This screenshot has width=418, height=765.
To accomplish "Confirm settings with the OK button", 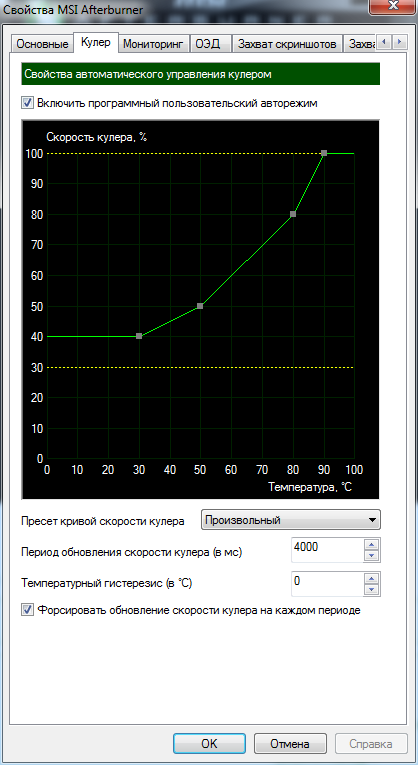I will click(x=209, y=744).
